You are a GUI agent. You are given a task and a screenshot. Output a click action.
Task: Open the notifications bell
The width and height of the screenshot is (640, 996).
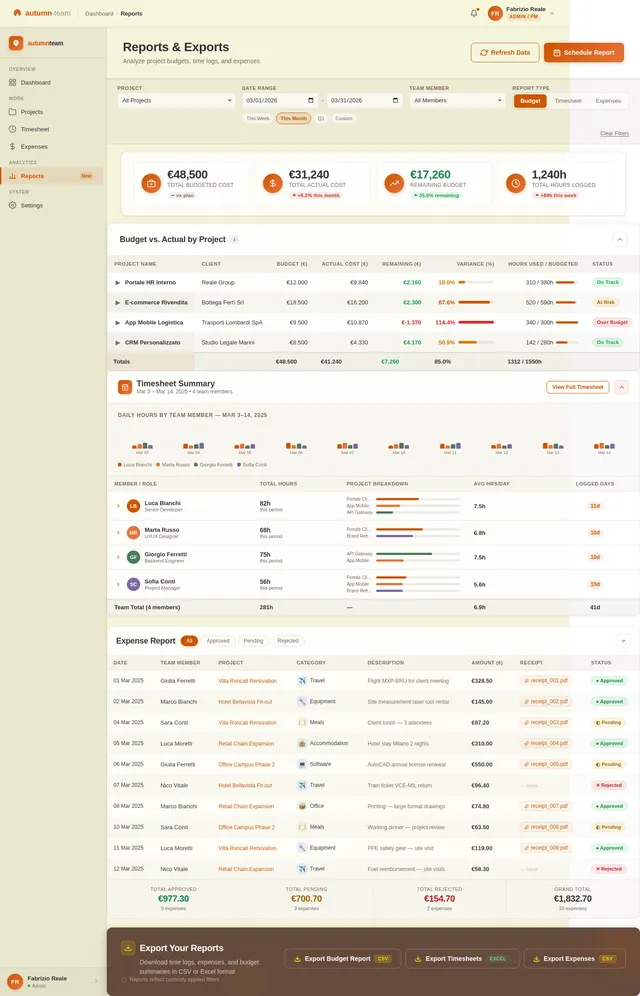pyautogui.click(x=474, y=13)
